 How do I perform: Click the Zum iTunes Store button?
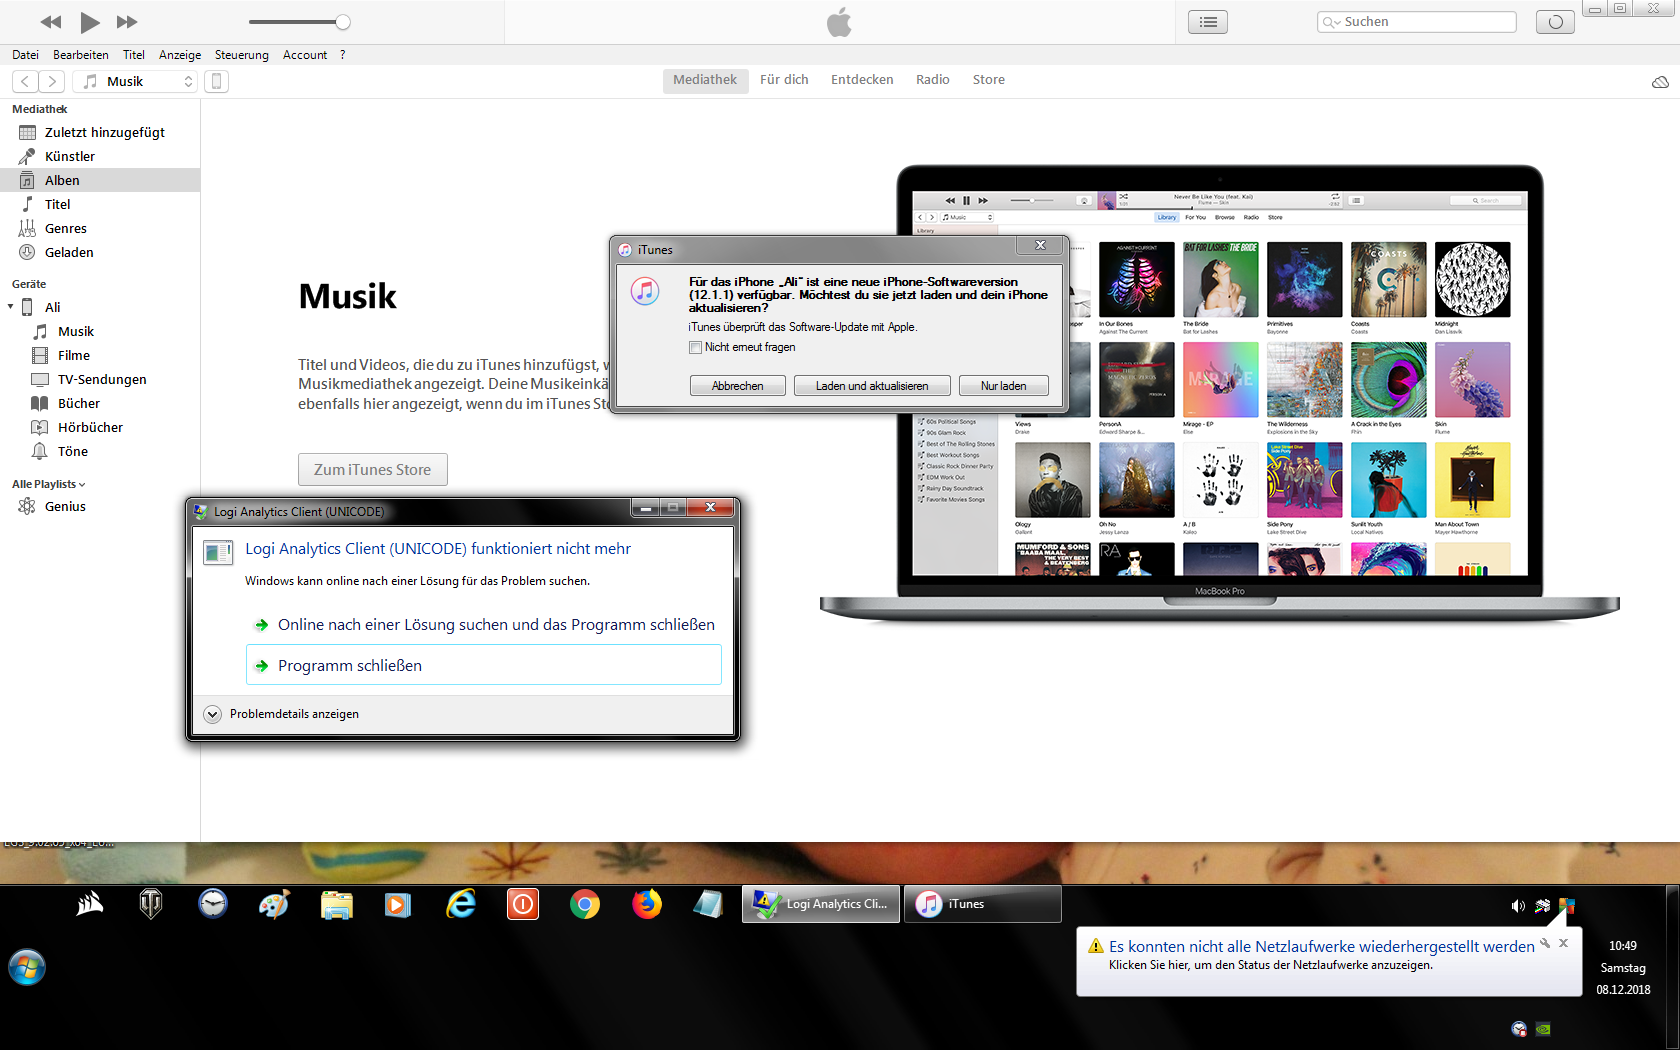coord(373,470)
